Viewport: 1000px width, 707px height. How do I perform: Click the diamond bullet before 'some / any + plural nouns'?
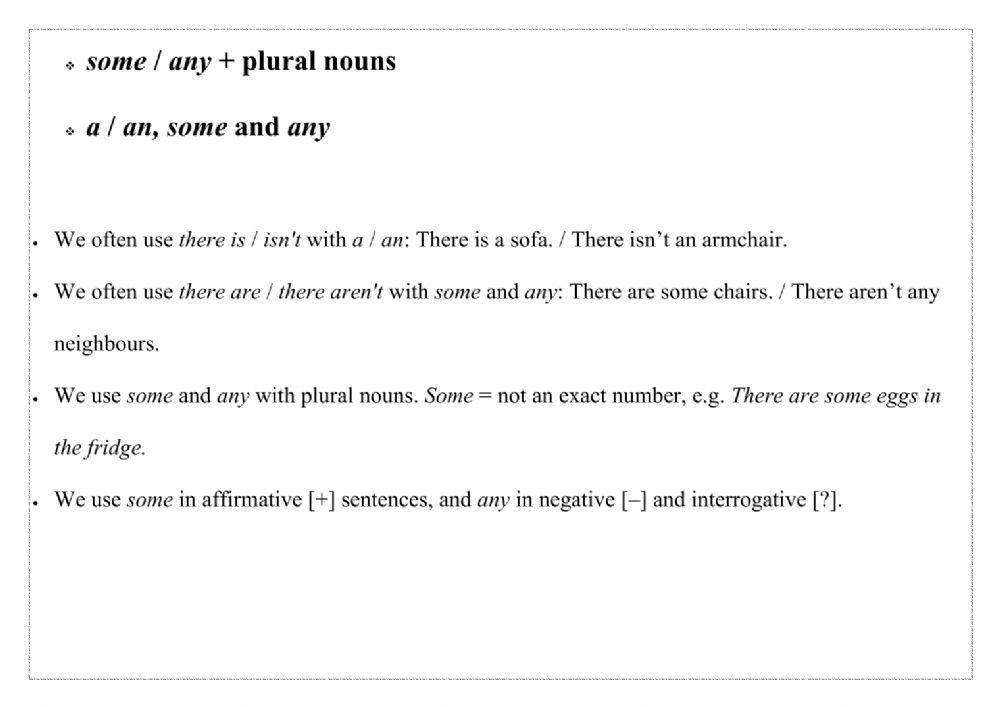[70, 65]
